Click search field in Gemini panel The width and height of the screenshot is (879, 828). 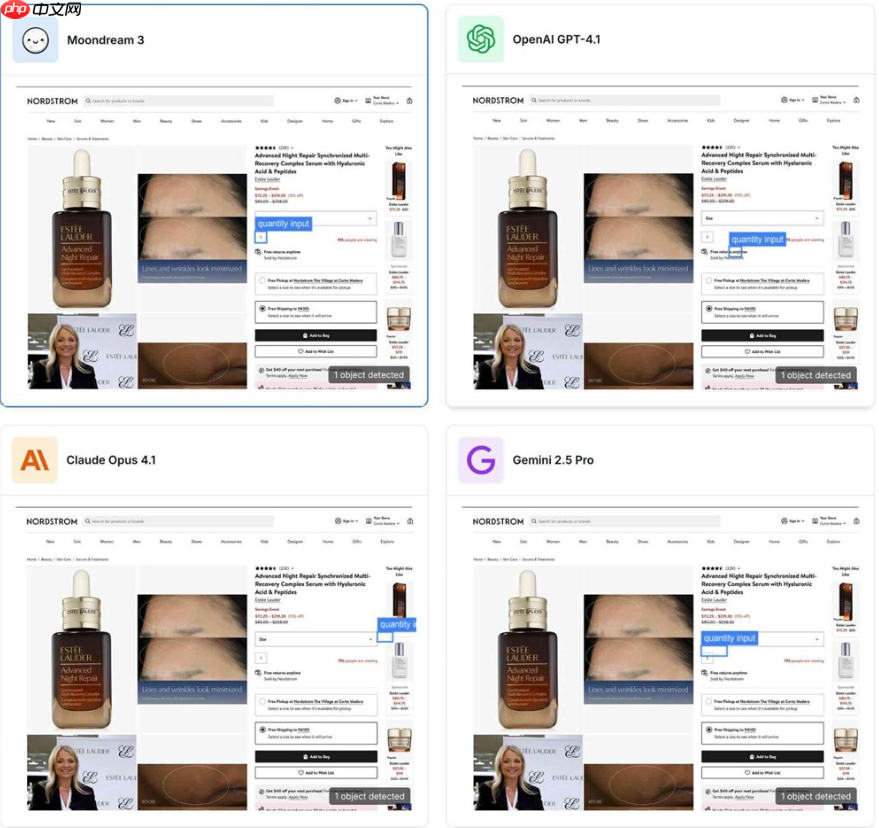click(x=624, y=521)
